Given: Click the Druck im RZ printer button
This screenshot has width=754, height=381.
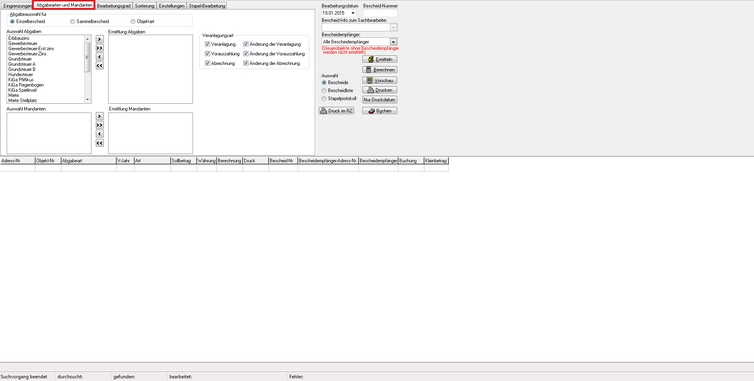Looking at the screenshot, I should coord(337,111).
